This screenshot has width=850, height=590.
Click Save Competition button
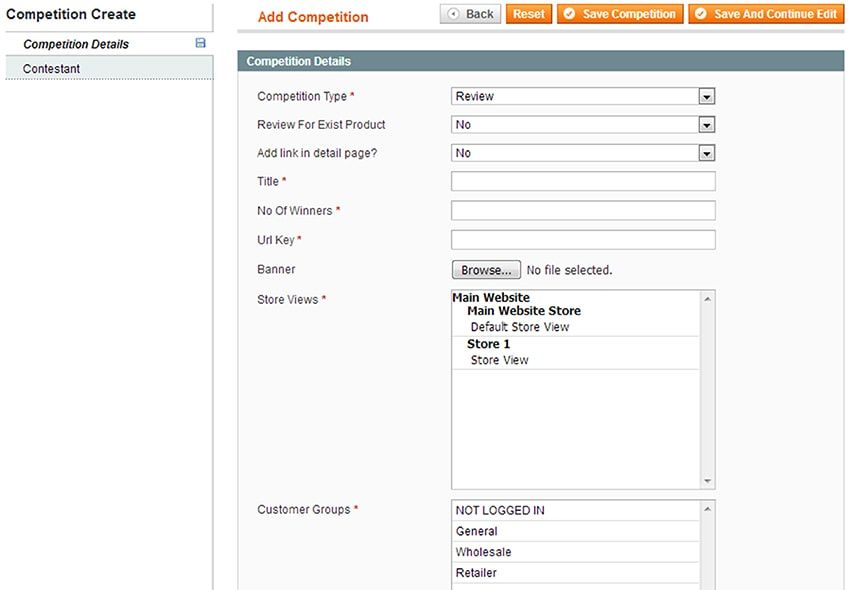tap(620, 14)
